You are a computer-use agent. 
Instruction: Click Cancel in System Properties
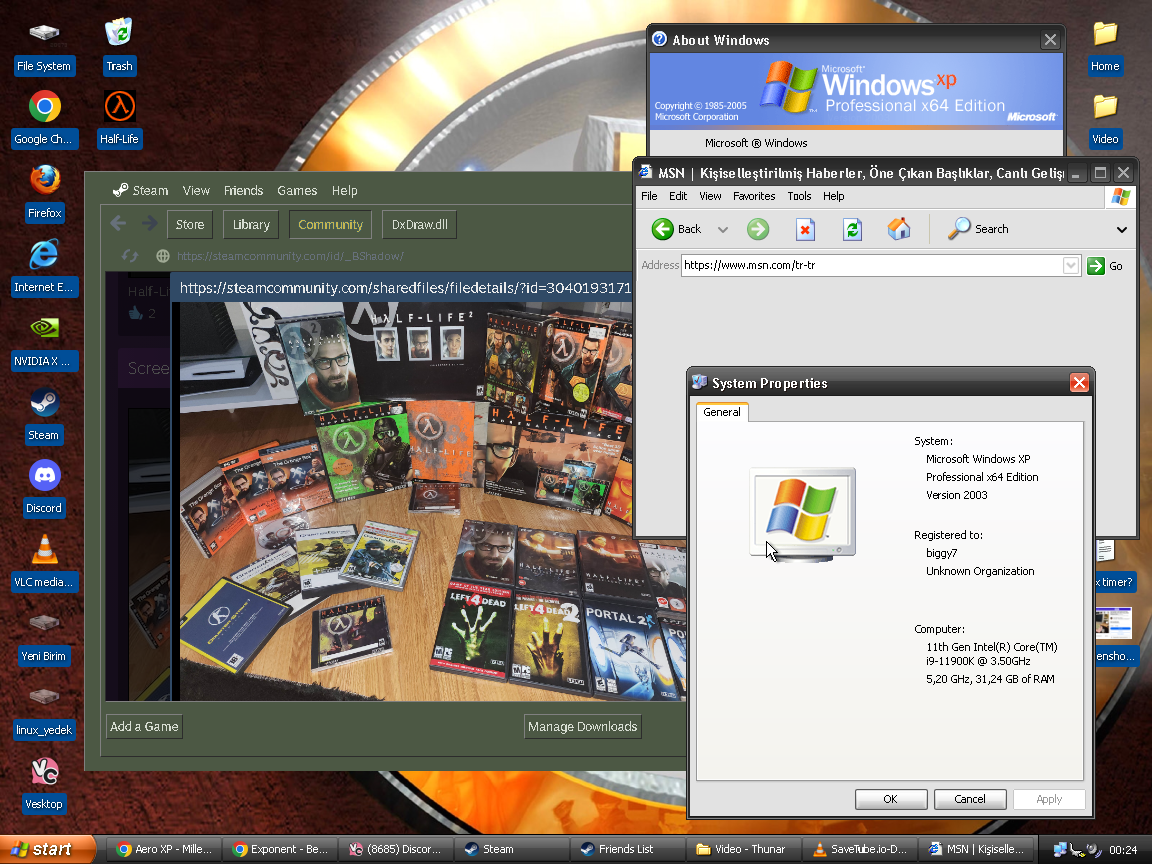click(x=970, y=799)
